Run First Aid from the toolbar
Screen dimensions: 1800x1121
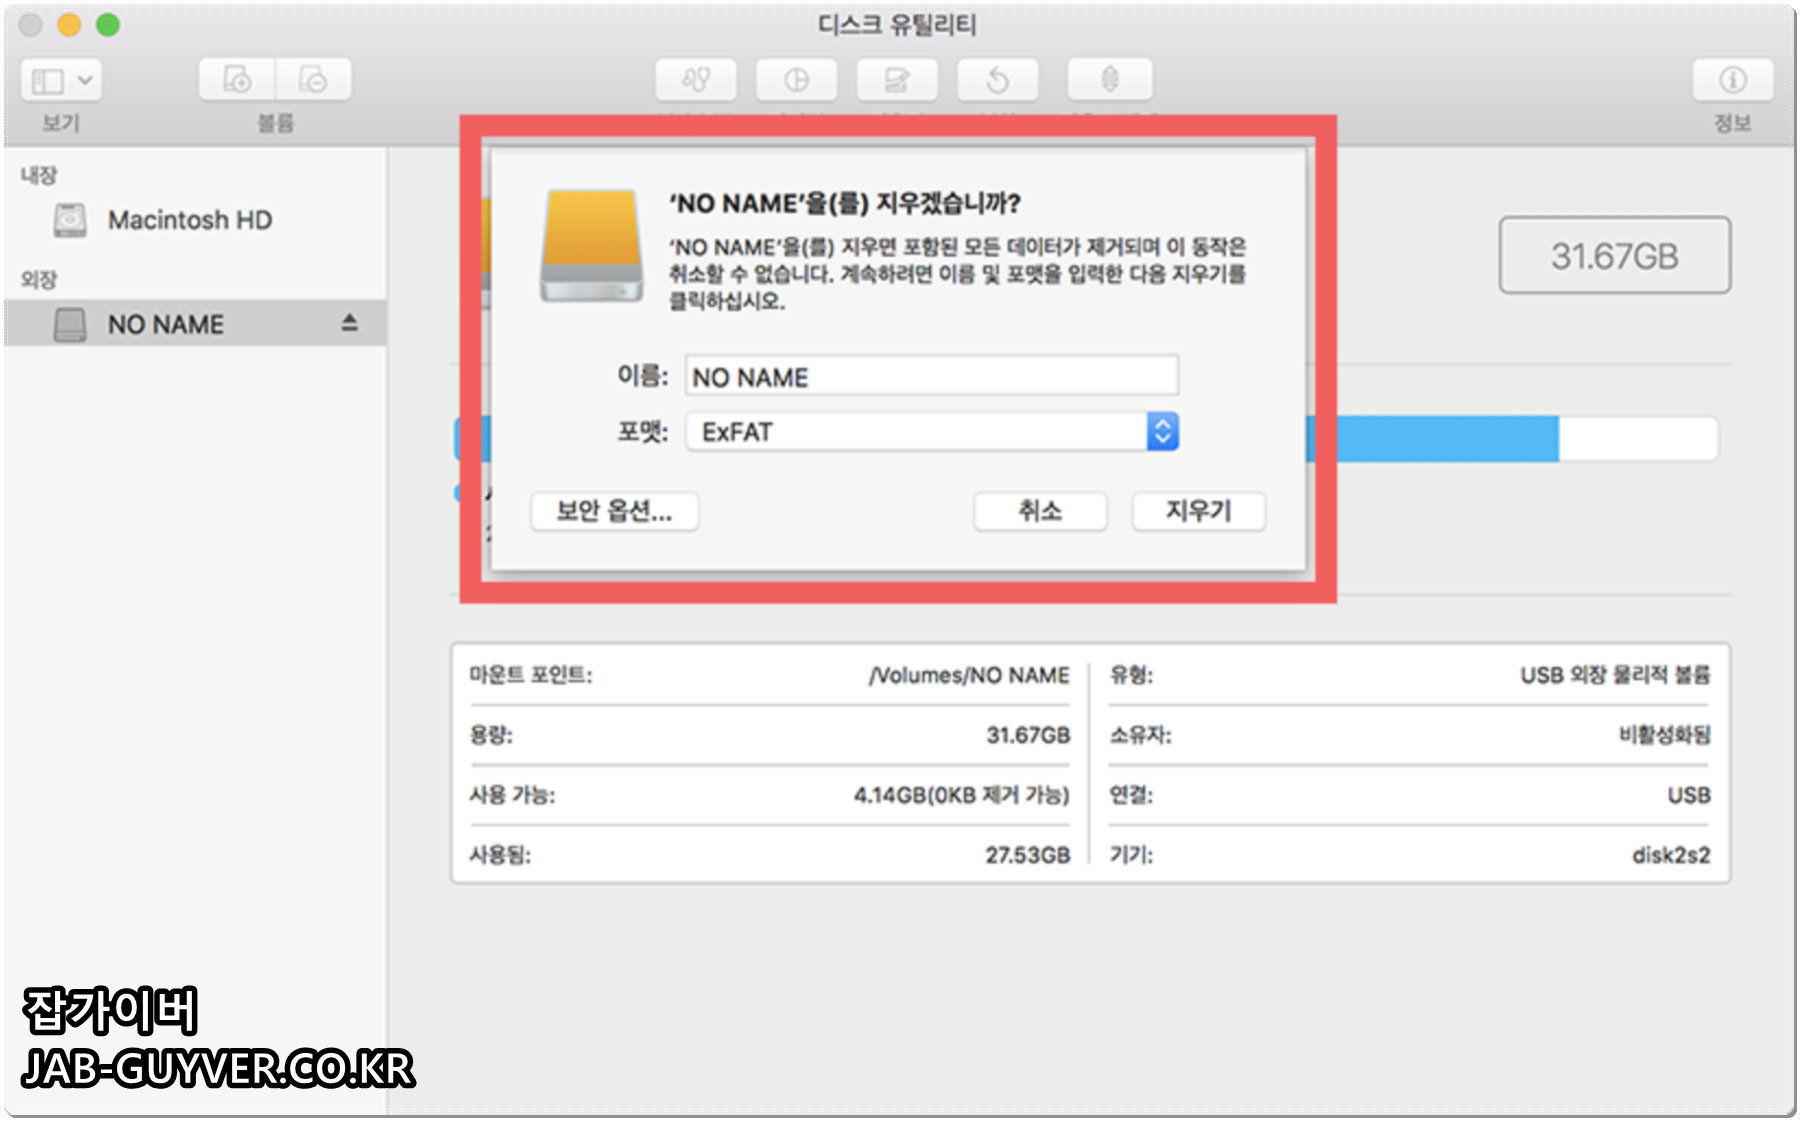click(697, 80)
